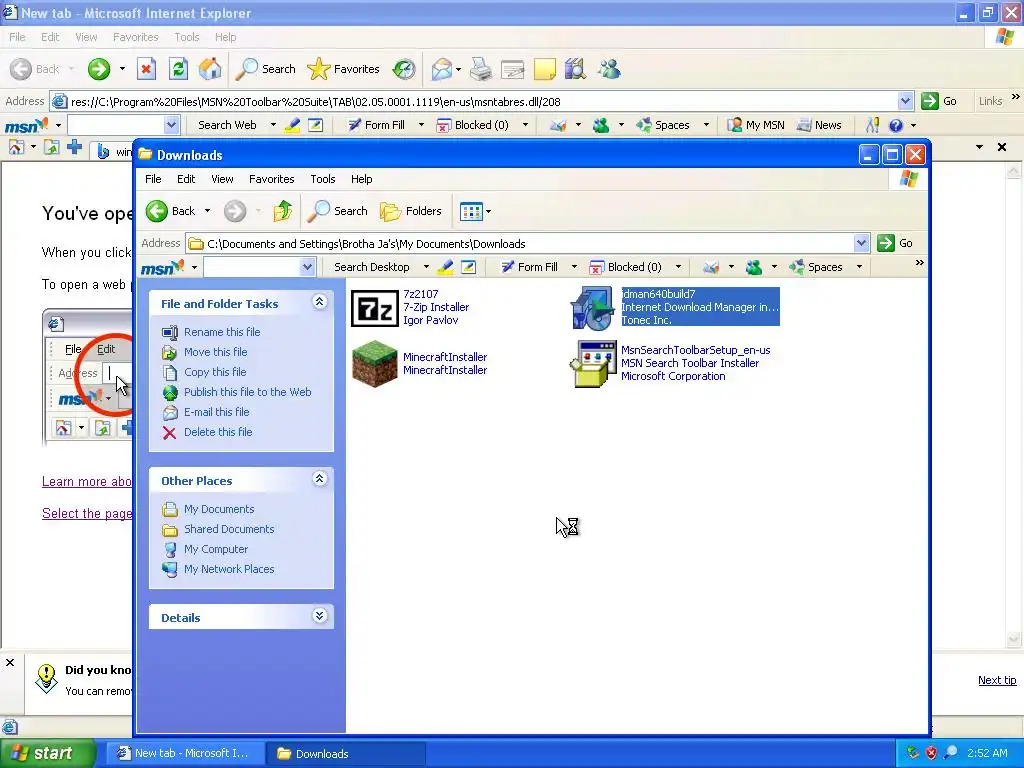Click Delete this file

tap(217, 432)
